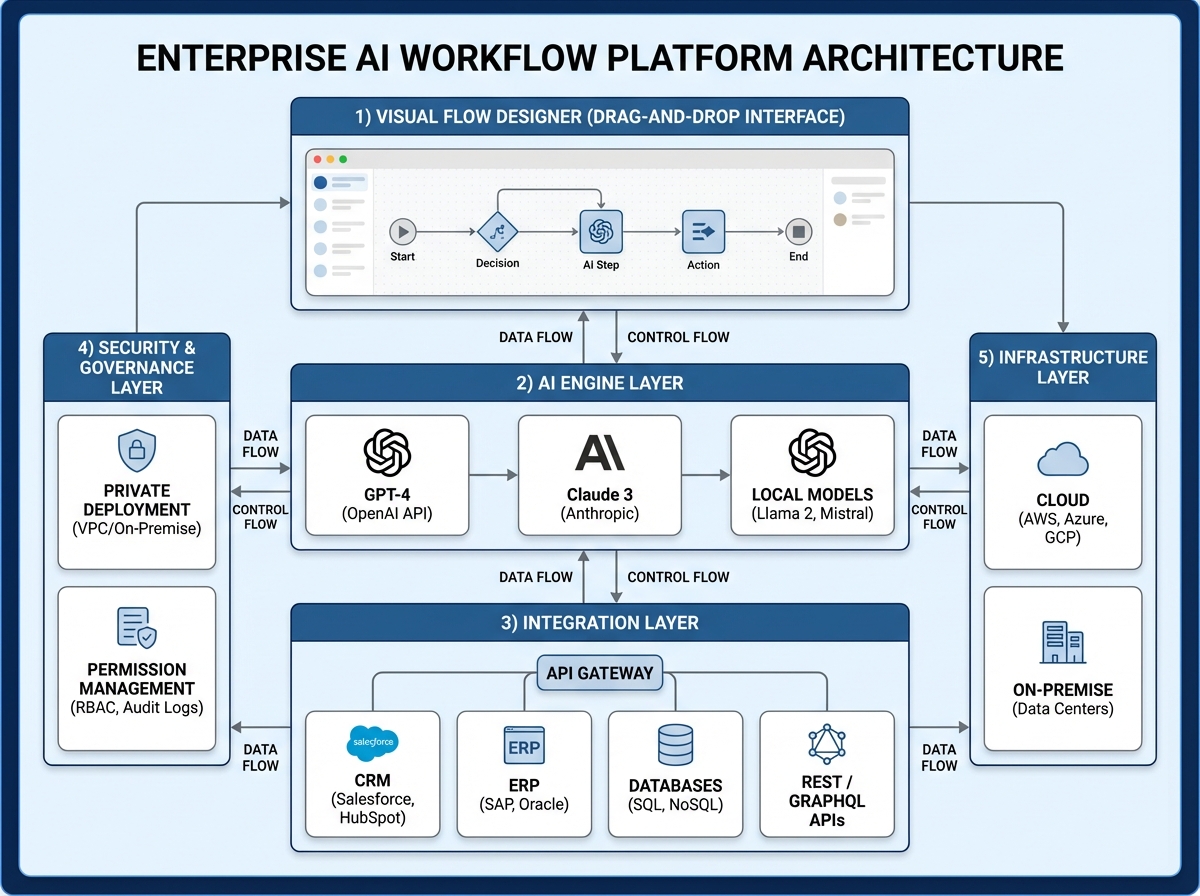Select the Decision diamond node
The image size is (1200, 896).
pos(497,232)
